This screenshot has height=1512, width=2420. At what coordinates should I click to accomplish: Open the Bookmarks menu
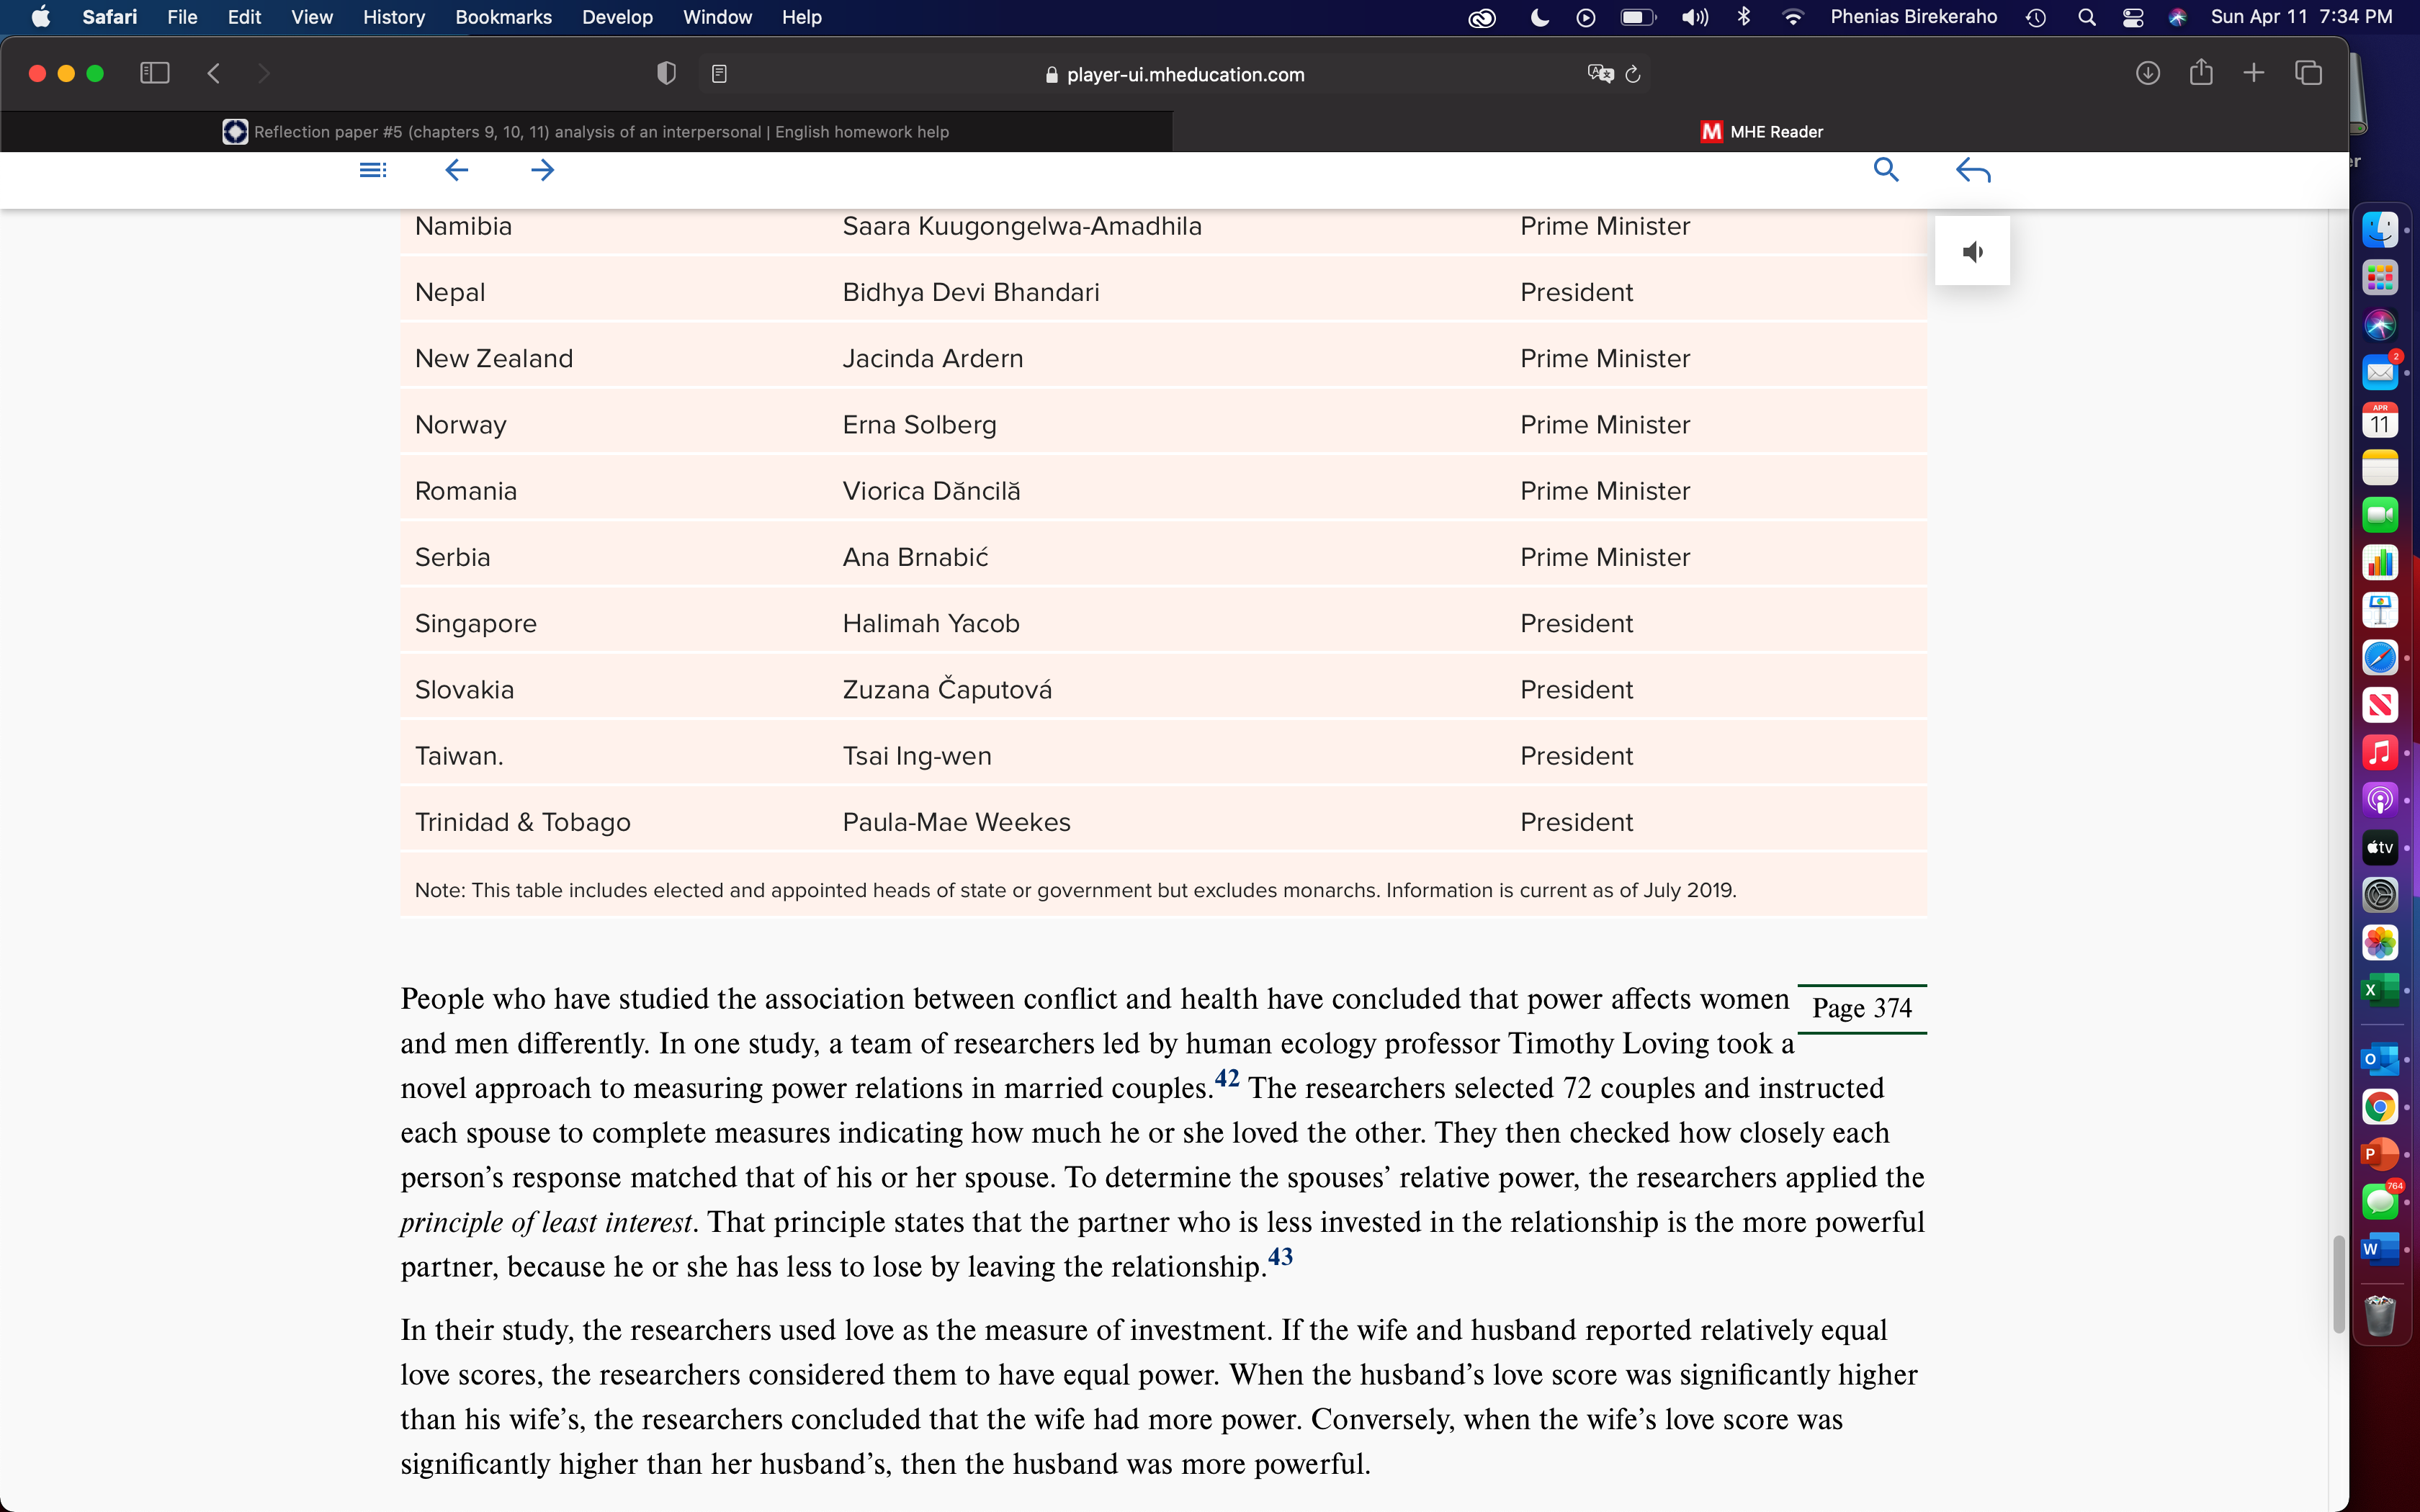click(503, 17)
